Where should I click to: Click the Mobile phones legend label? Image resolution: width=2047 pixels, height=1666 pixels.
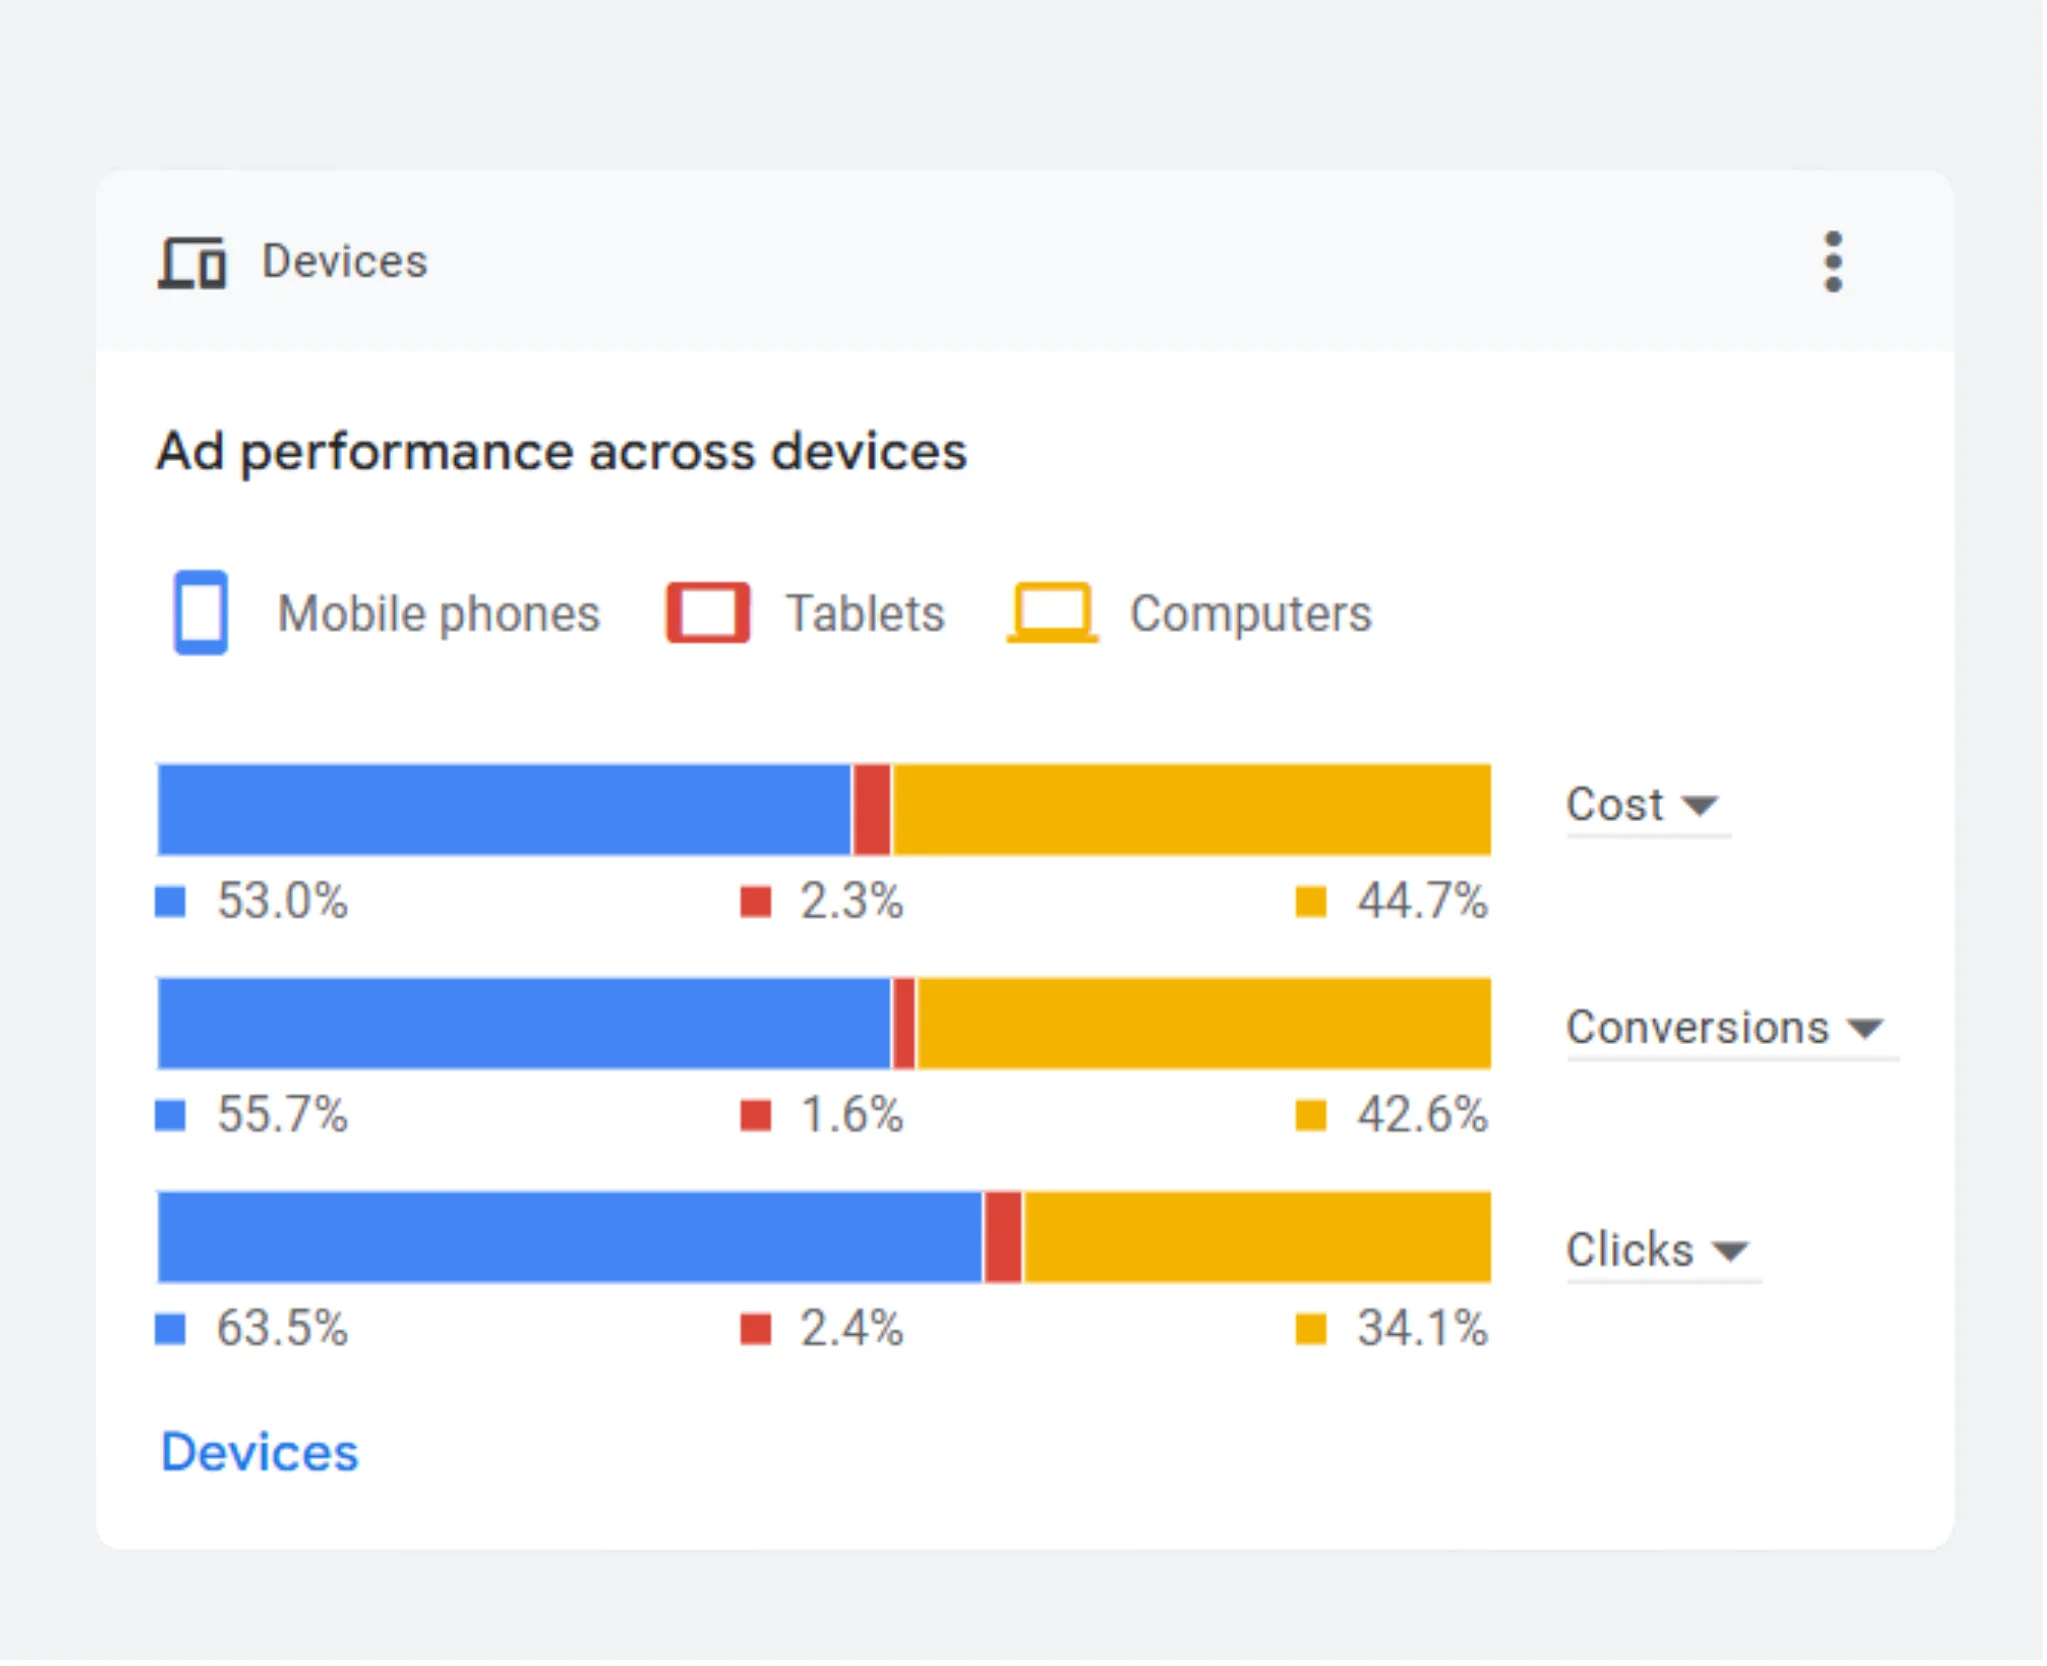tap(438, 613)
